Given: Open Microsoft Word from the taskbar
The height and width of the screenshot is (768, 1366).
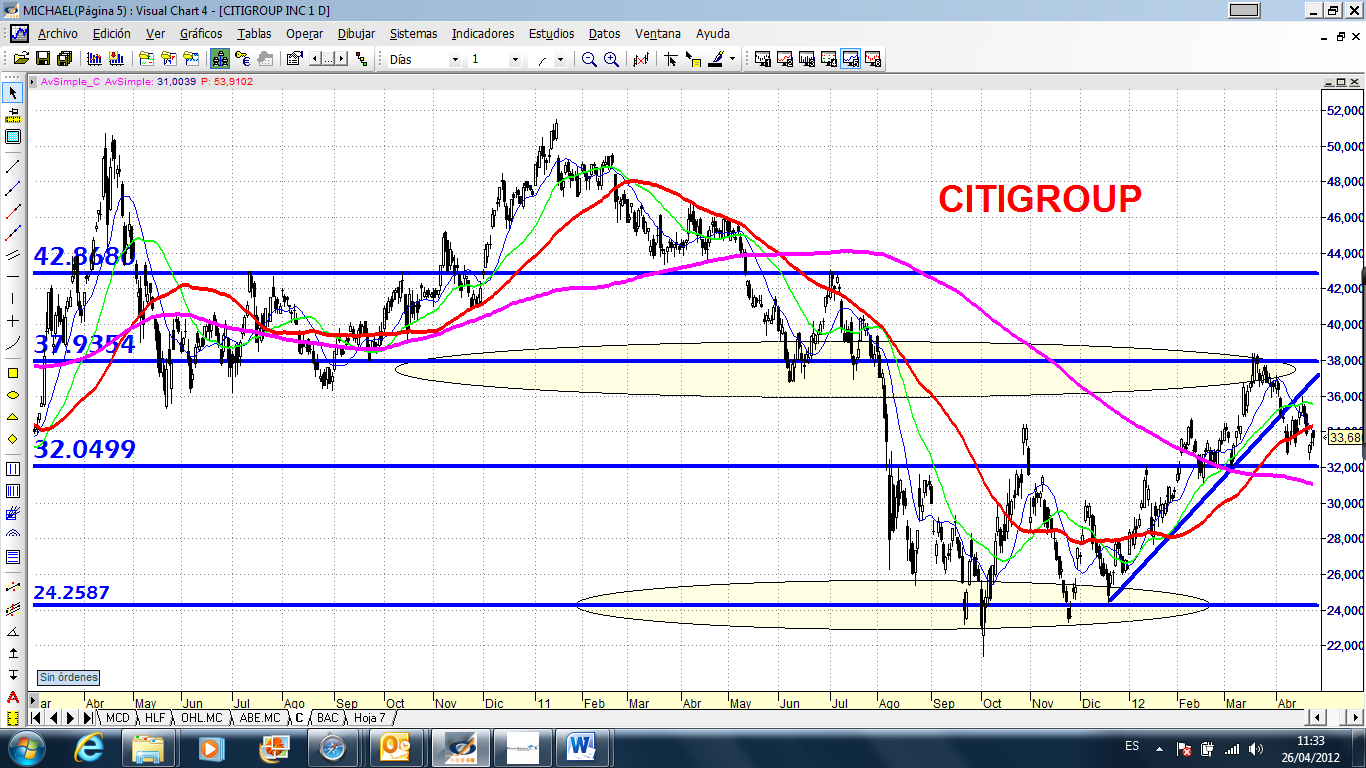Looking at the screenshot, I should tap(580, 747).
